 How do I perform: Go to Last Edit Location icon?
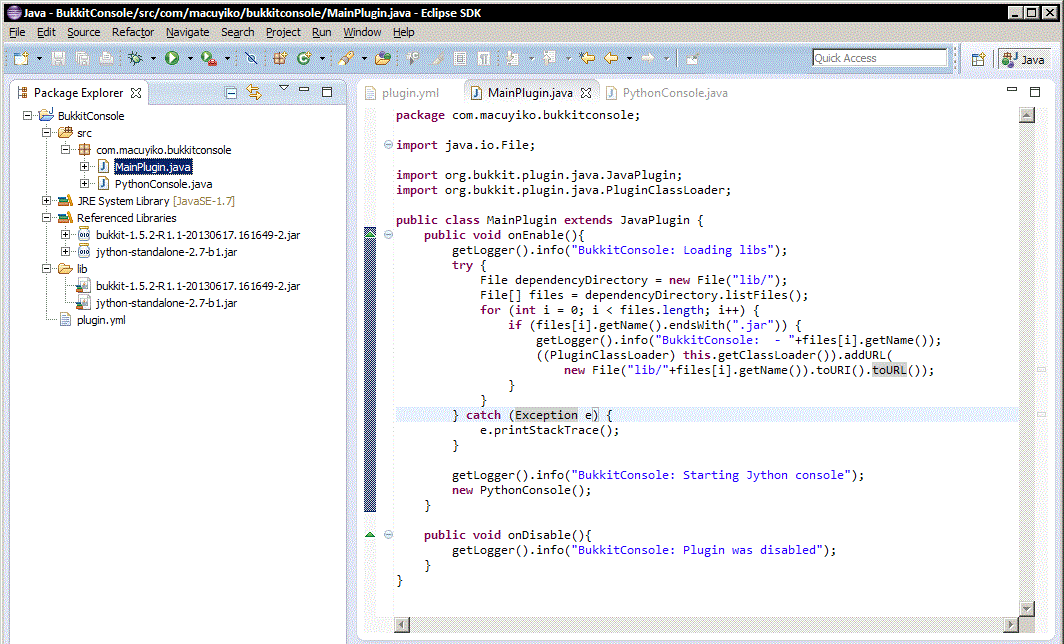pyautogui.click(x=586, y=58)
